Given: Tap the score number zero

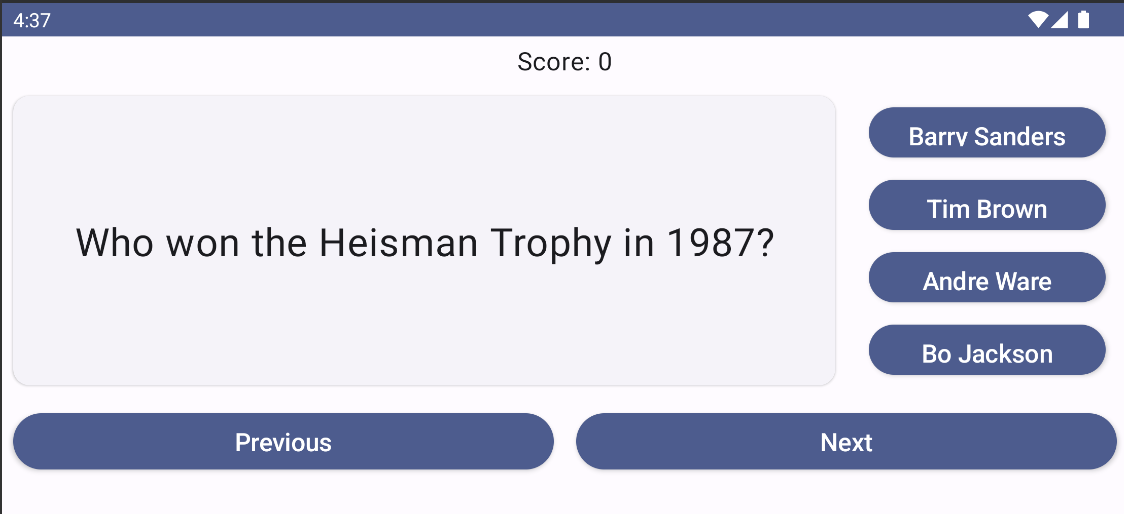Looking at the screenshot, I should point(605,62).
